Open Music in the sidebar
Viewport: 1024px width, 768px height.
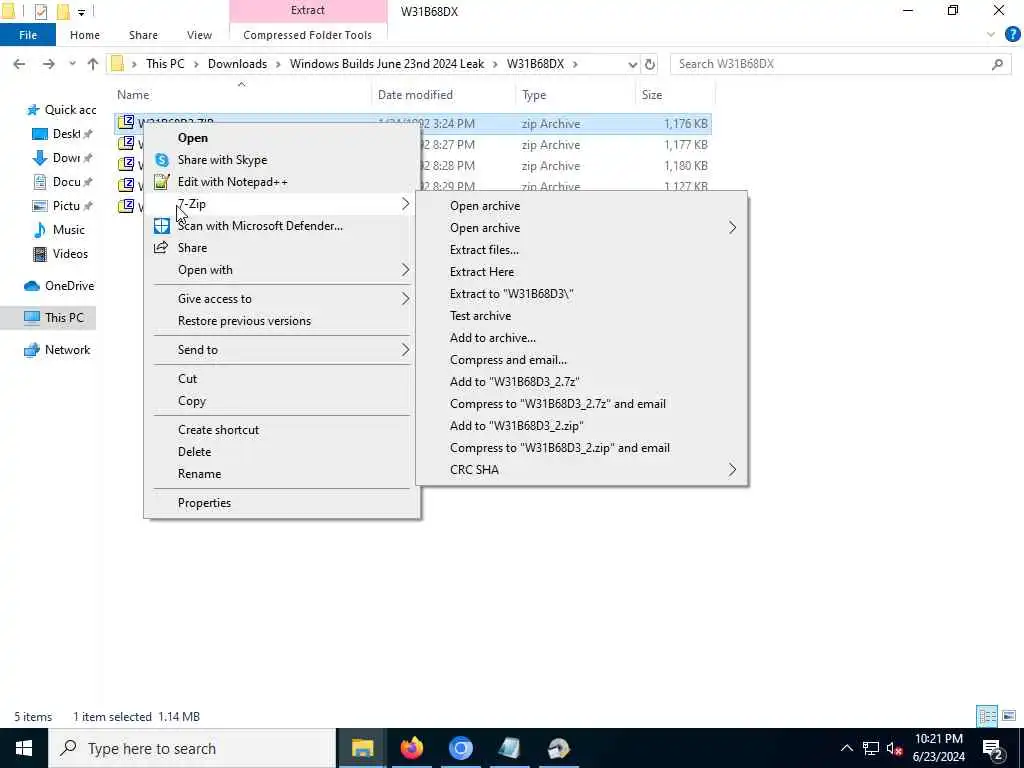pos(59,230)
